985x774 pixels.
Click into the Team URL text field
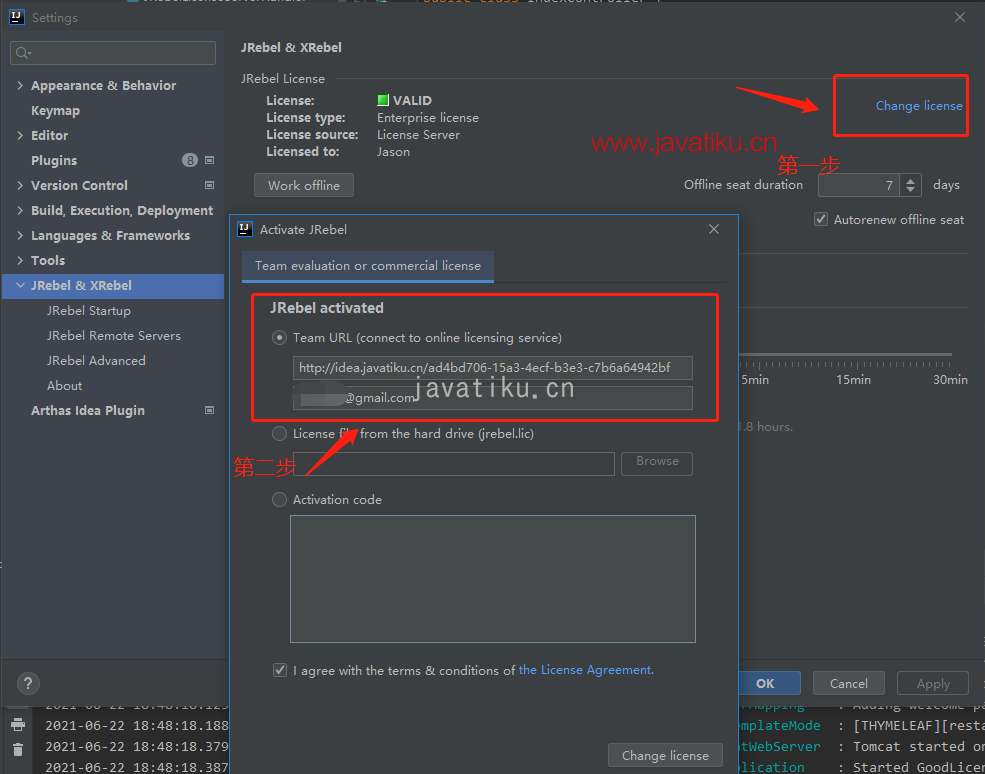pos(492,368)
